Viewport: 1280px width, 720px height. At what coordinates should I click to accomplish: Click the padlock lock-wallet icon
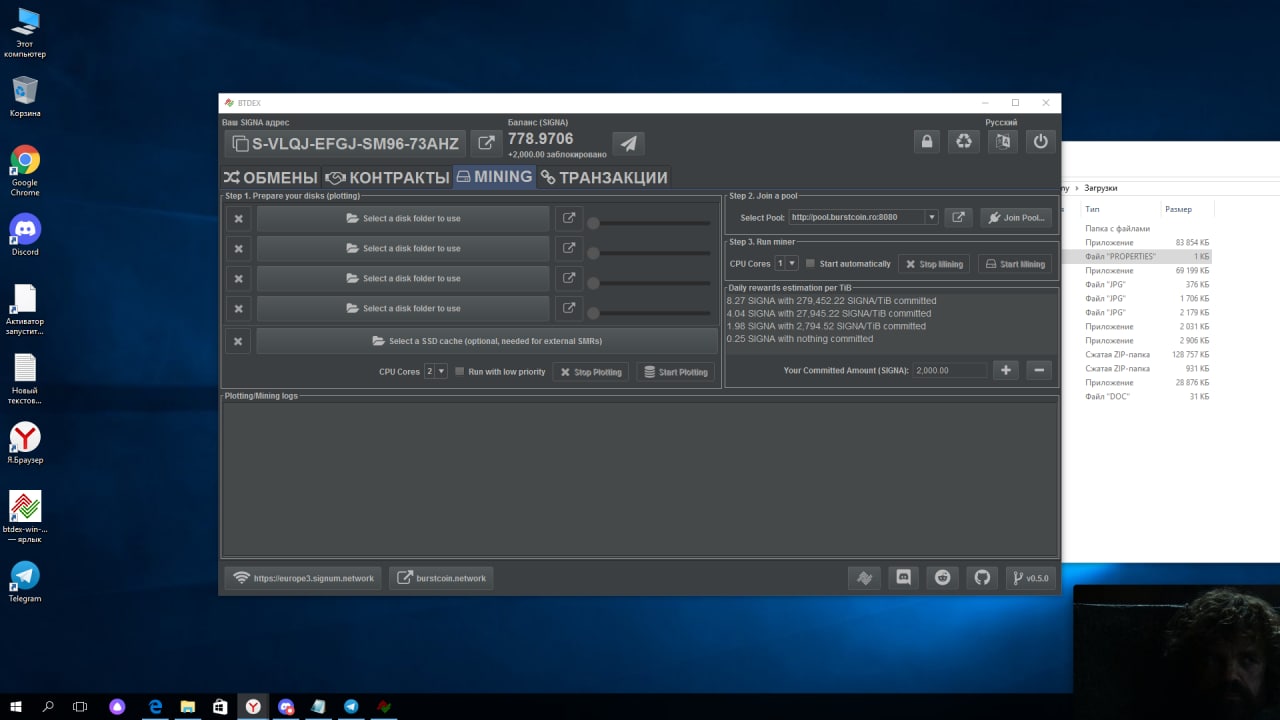[927, 141]
